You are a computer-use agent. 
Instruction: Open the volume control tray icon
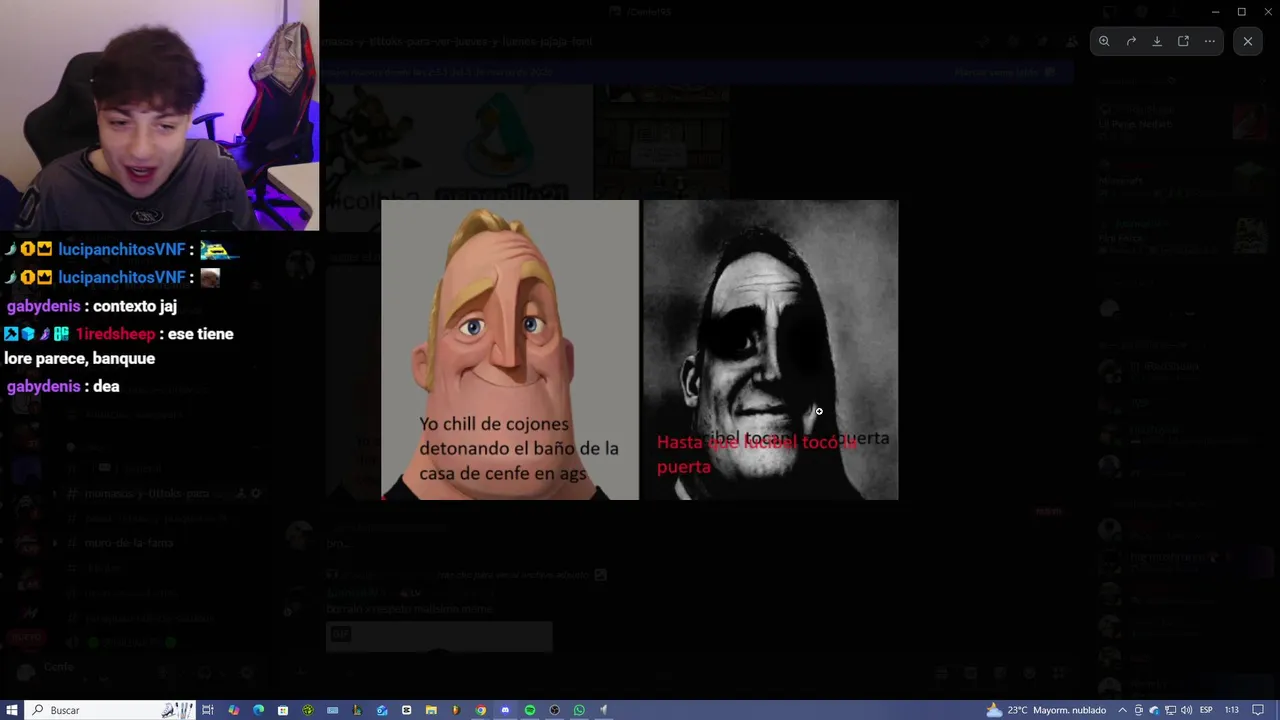pyautogui.click(x=1186, y=710)
